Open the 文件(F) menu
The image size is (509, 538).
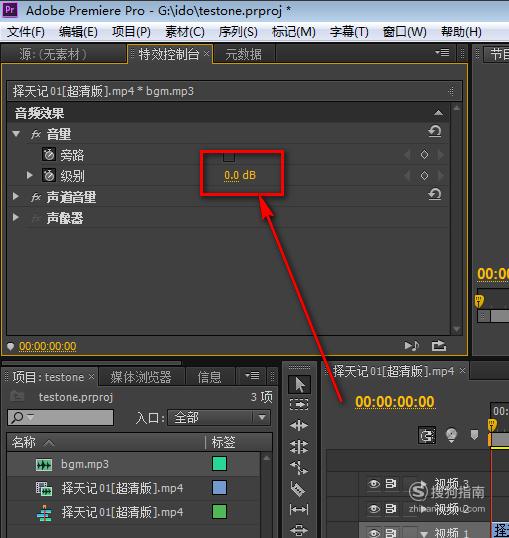coord(26,32)
